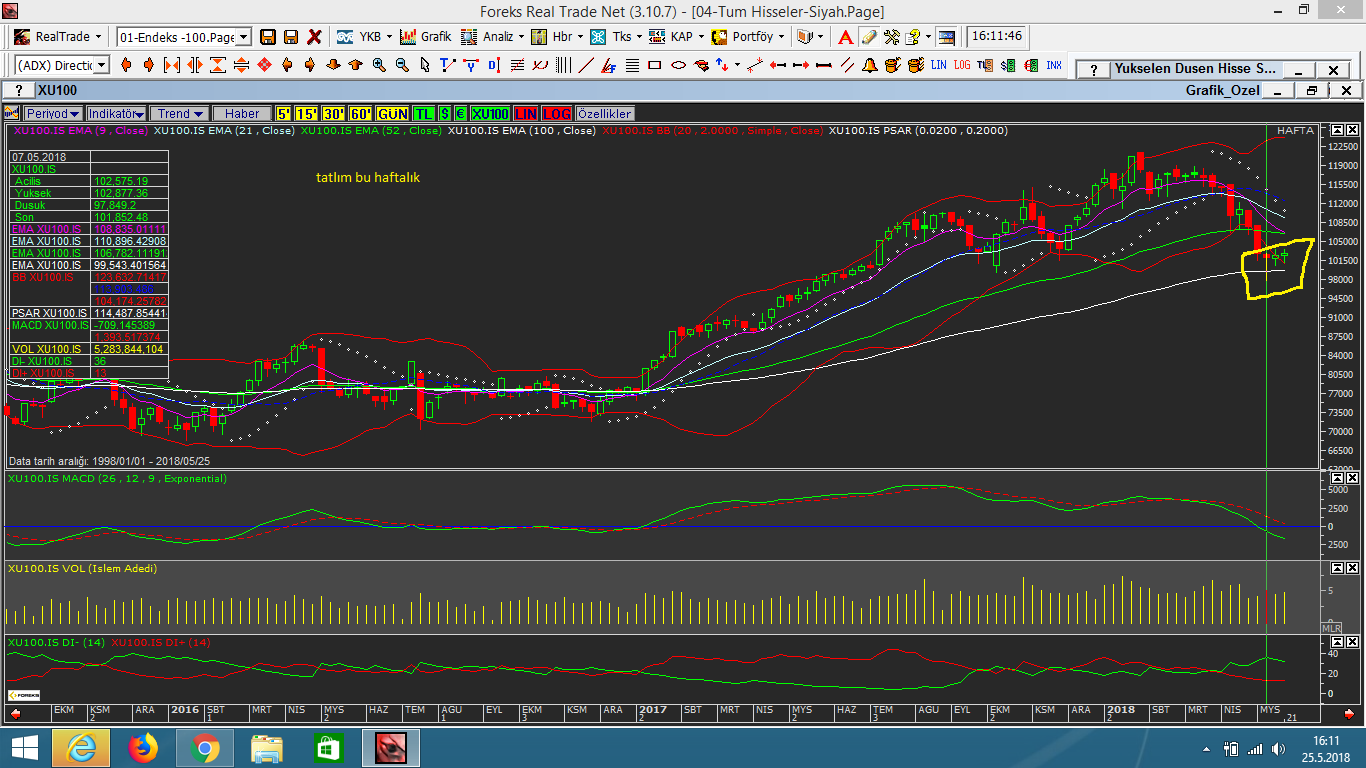This screenshot has height=768, width=1366.
Task: Open the Trend dropdown
Action: point(180,113)
